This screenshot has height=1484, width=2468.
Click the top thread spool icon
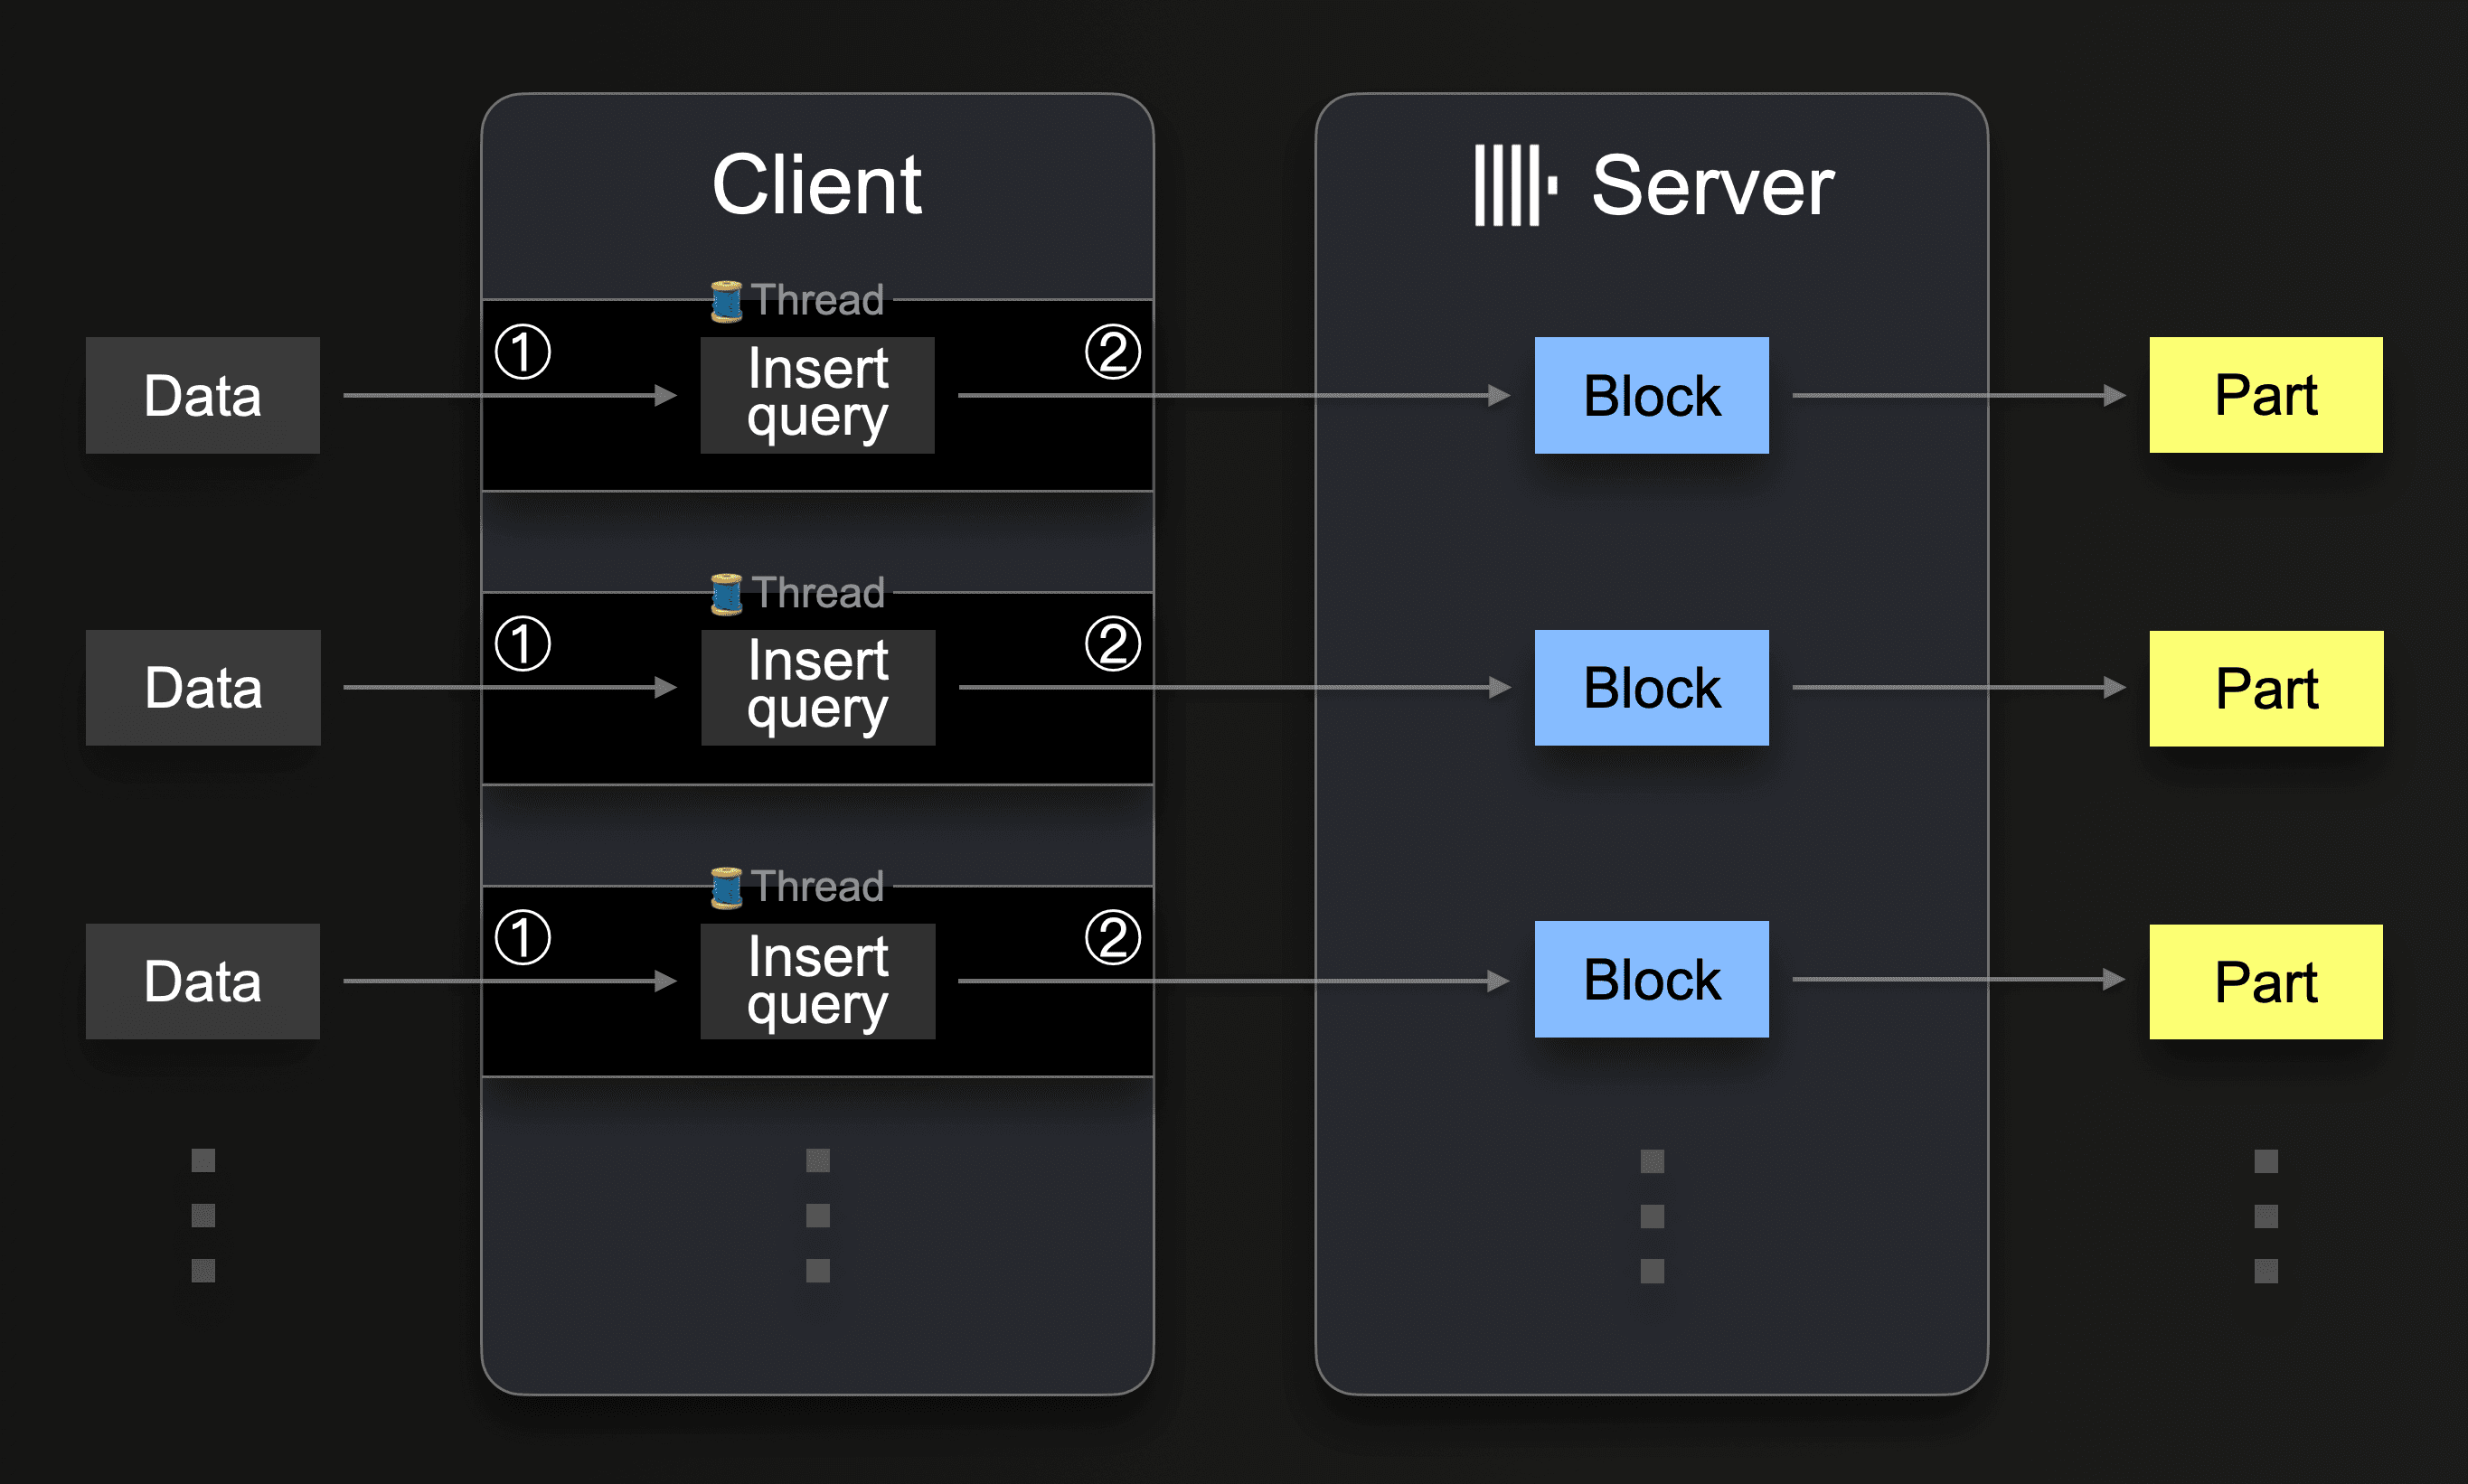click(x=727, y=300)
